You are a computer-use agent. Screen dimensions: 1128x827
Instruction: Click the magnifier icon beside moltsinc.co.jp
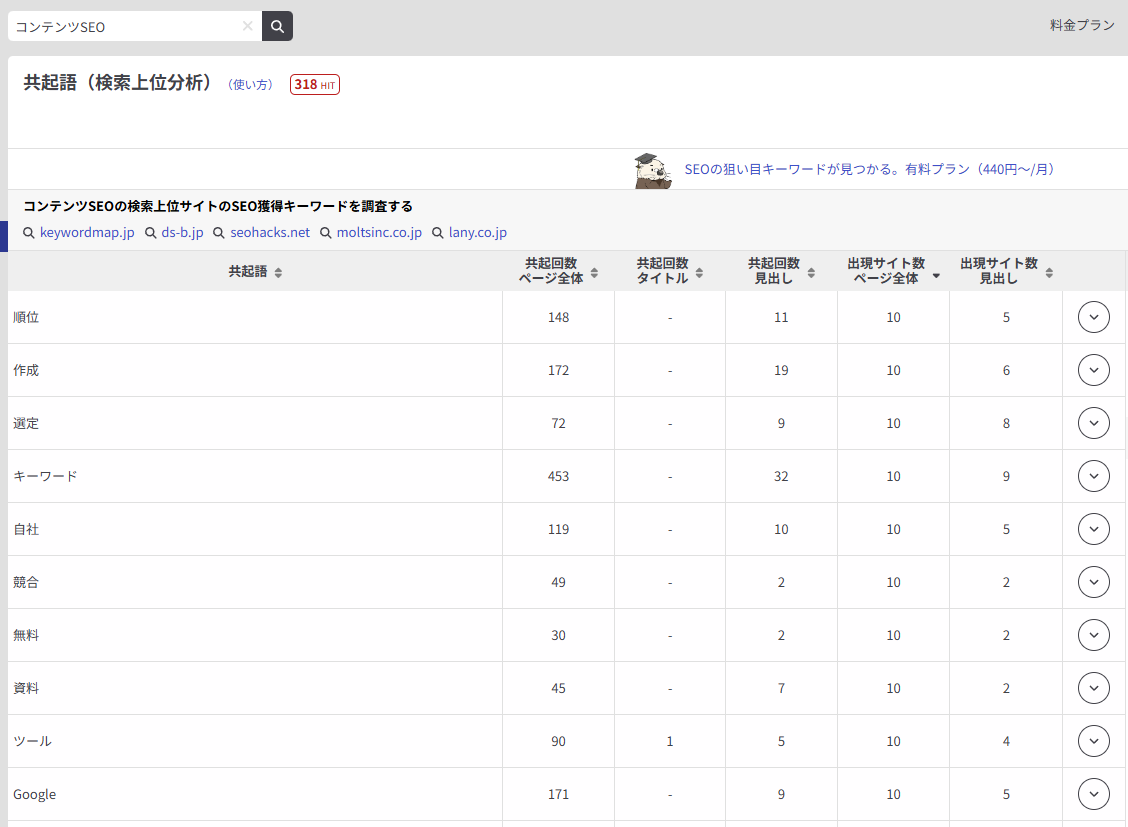[325, 232]
